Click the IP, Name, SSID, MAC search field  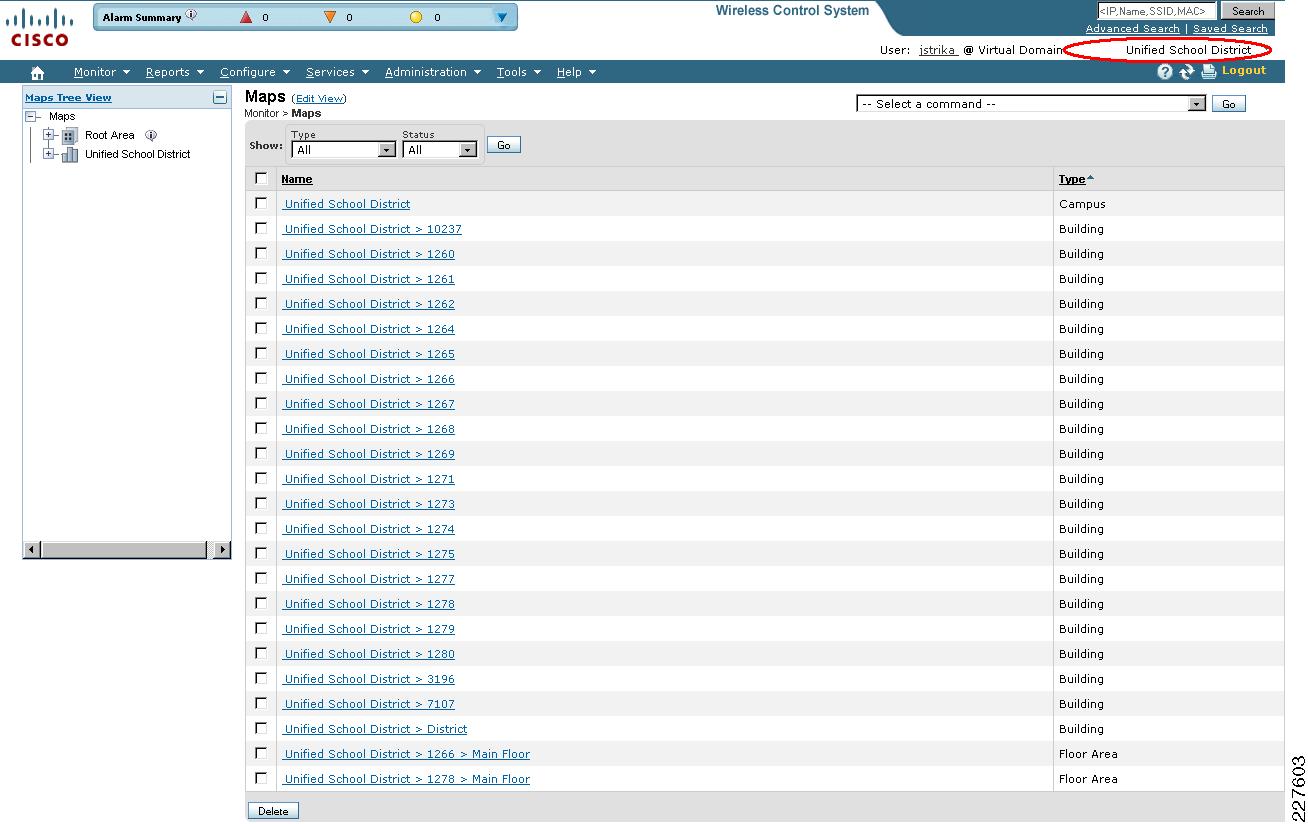(x=1156, y=11)
